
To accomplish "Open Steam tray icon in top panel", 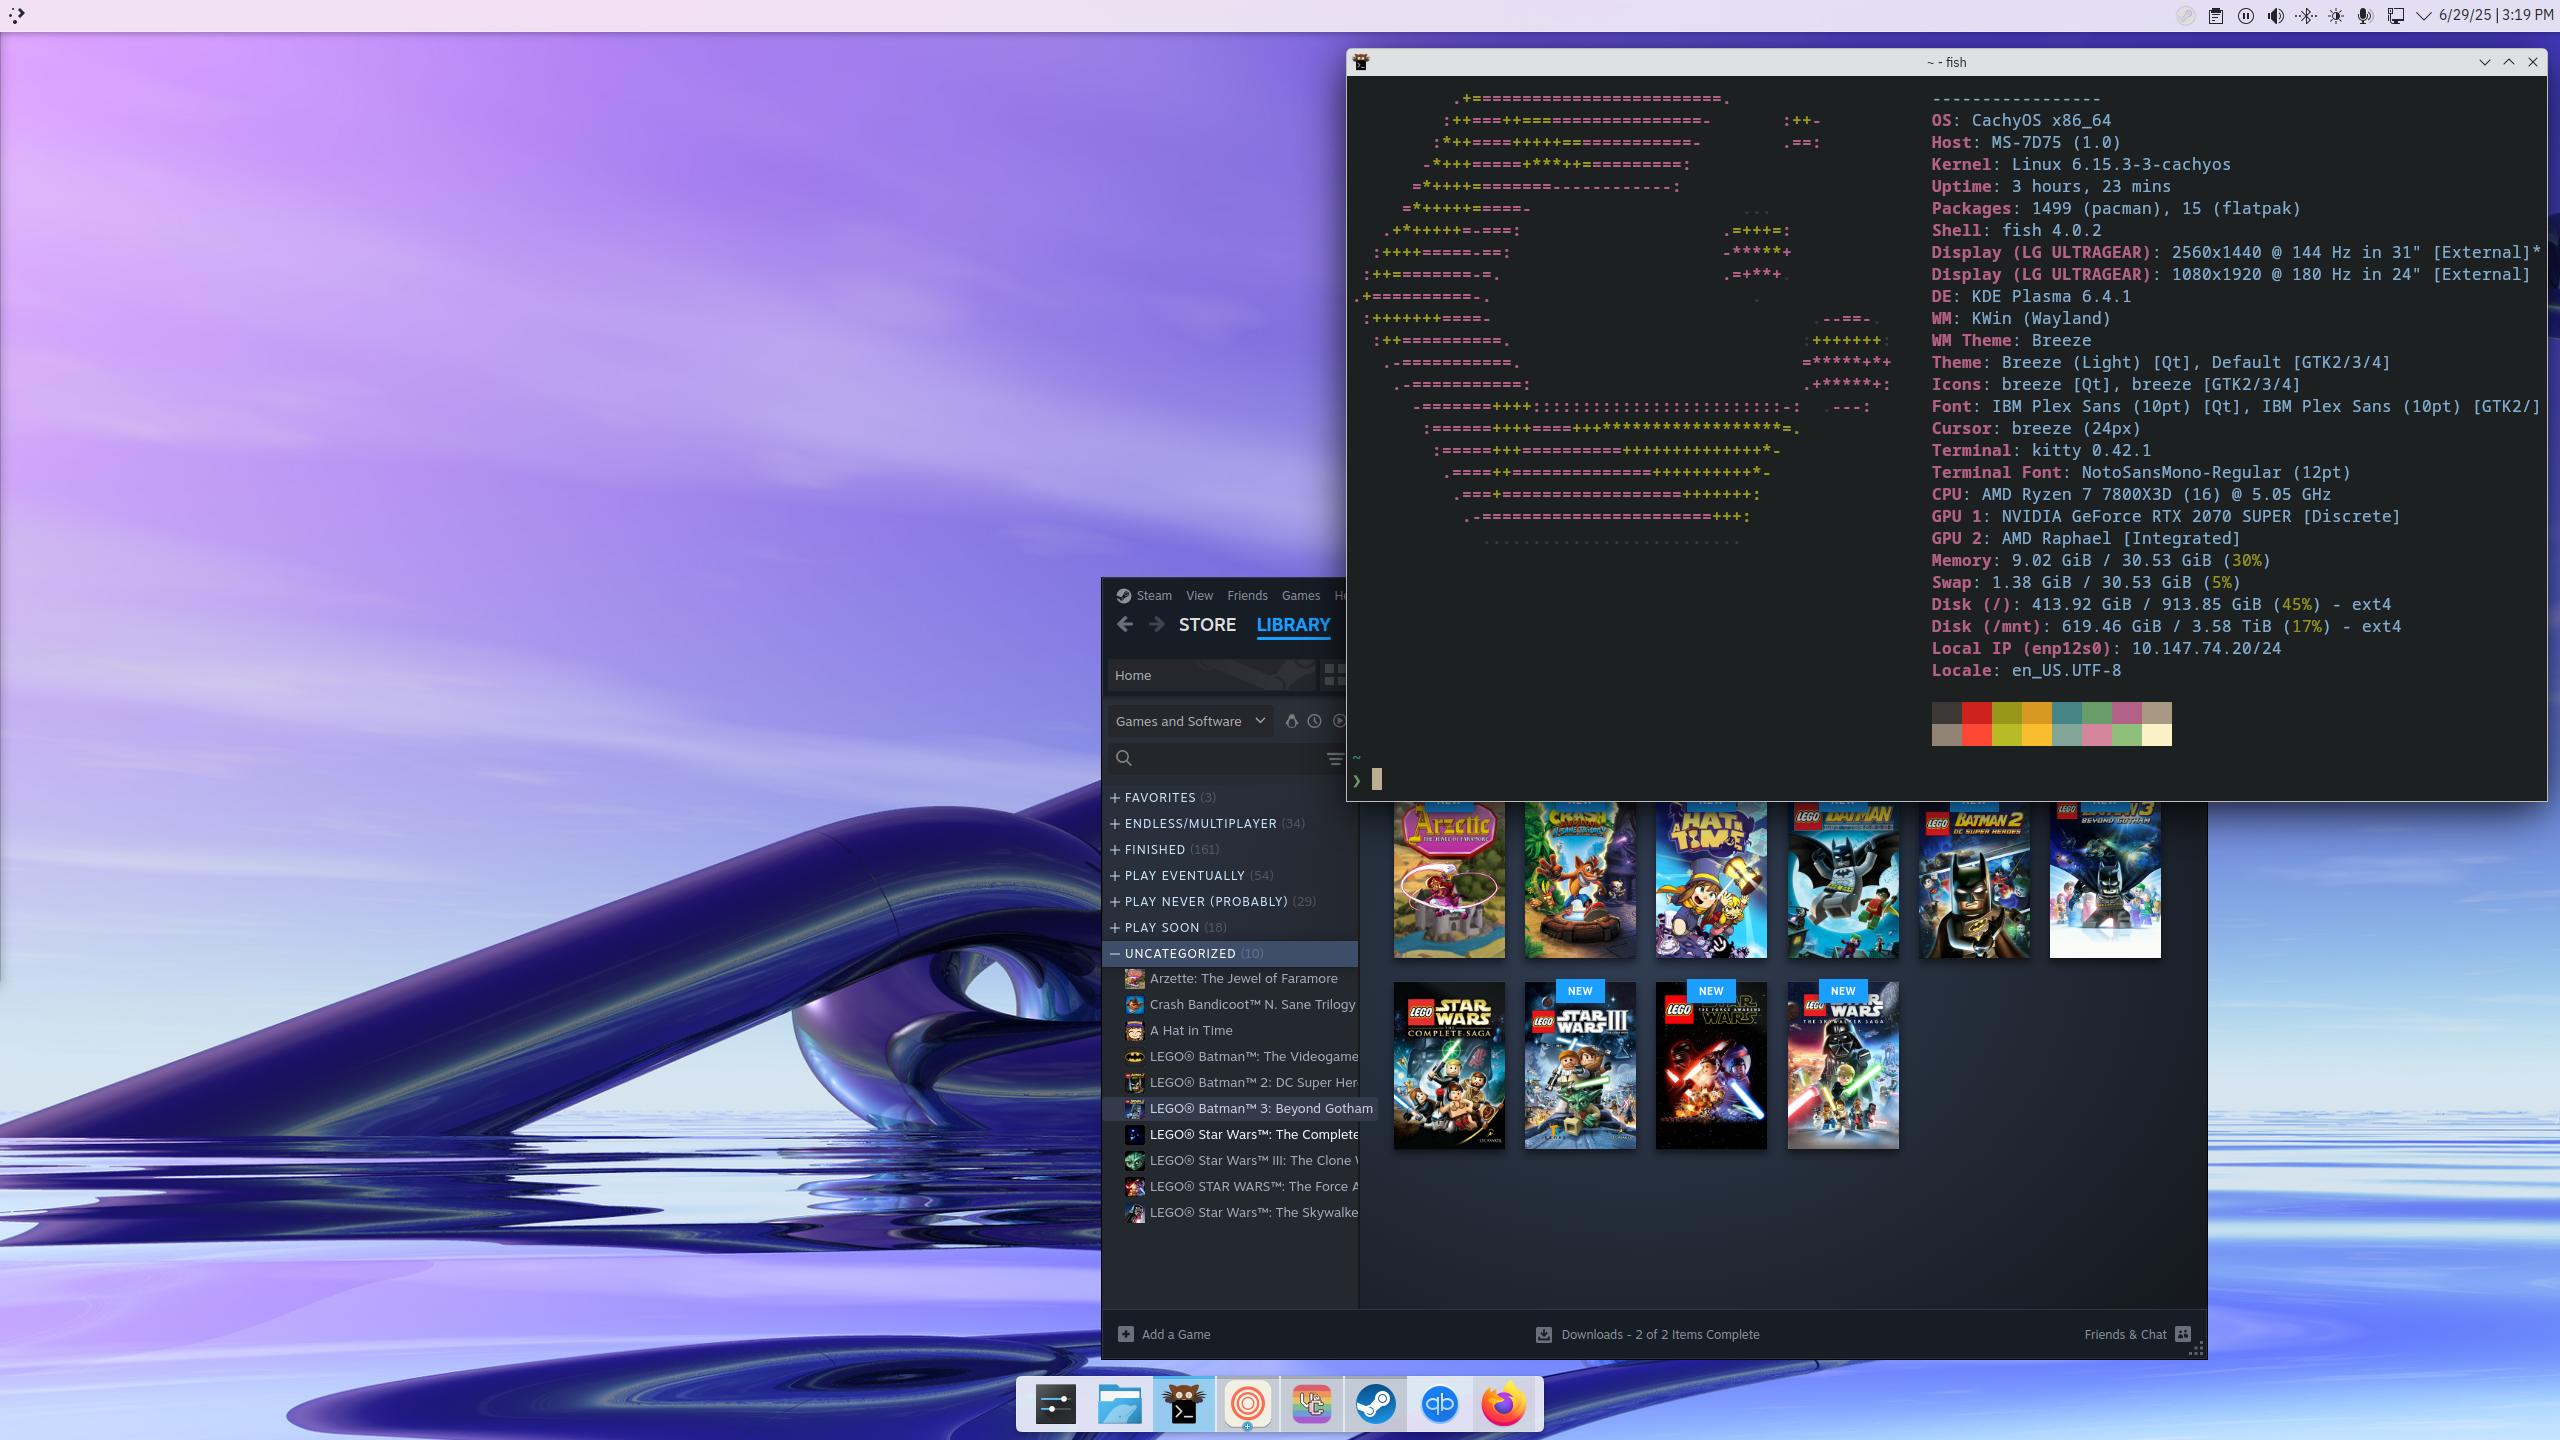I will (x=2186, y=16).
